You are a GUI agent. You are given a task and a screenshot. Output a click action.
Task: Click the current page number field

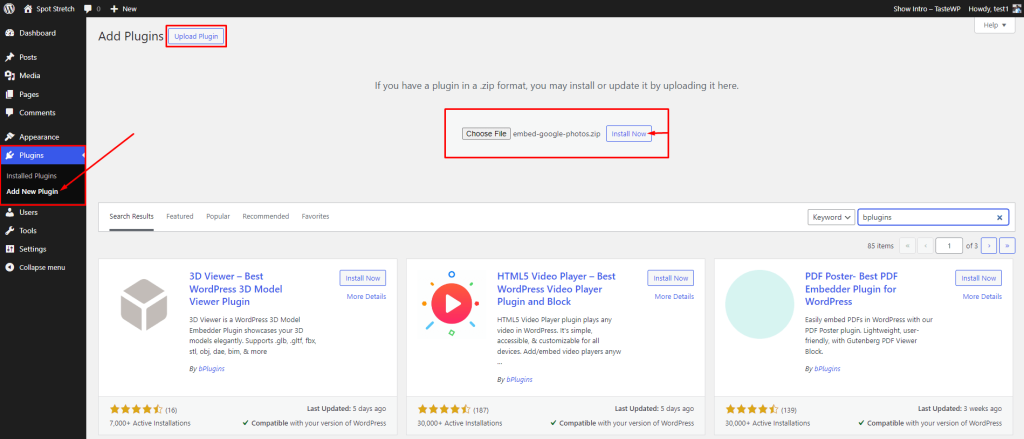tap(950, 246)
